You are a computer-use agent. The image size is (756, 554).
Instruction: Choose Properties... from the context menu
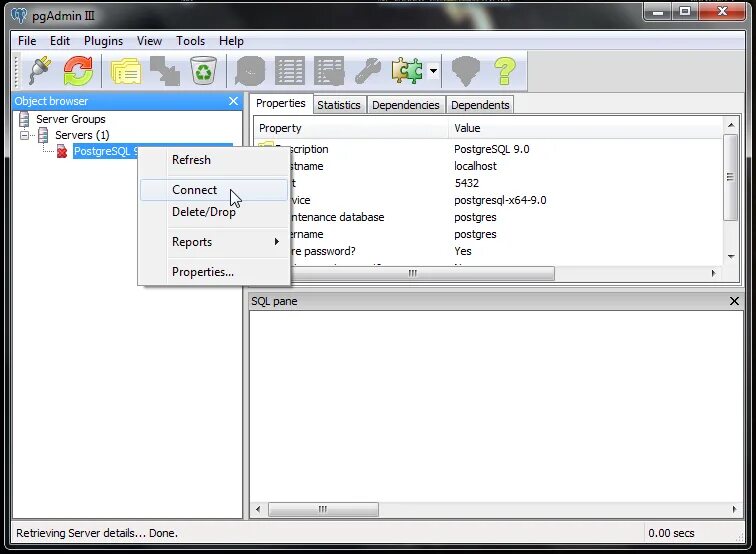click(x=214, y=271)
